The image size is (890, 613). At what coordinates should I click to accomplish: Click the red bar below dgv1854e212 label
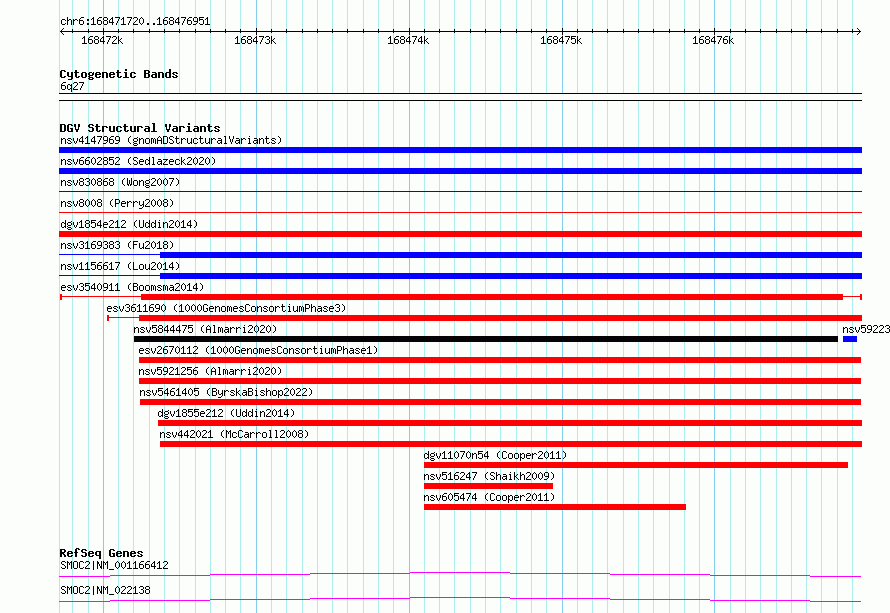[x=460, y=234]
